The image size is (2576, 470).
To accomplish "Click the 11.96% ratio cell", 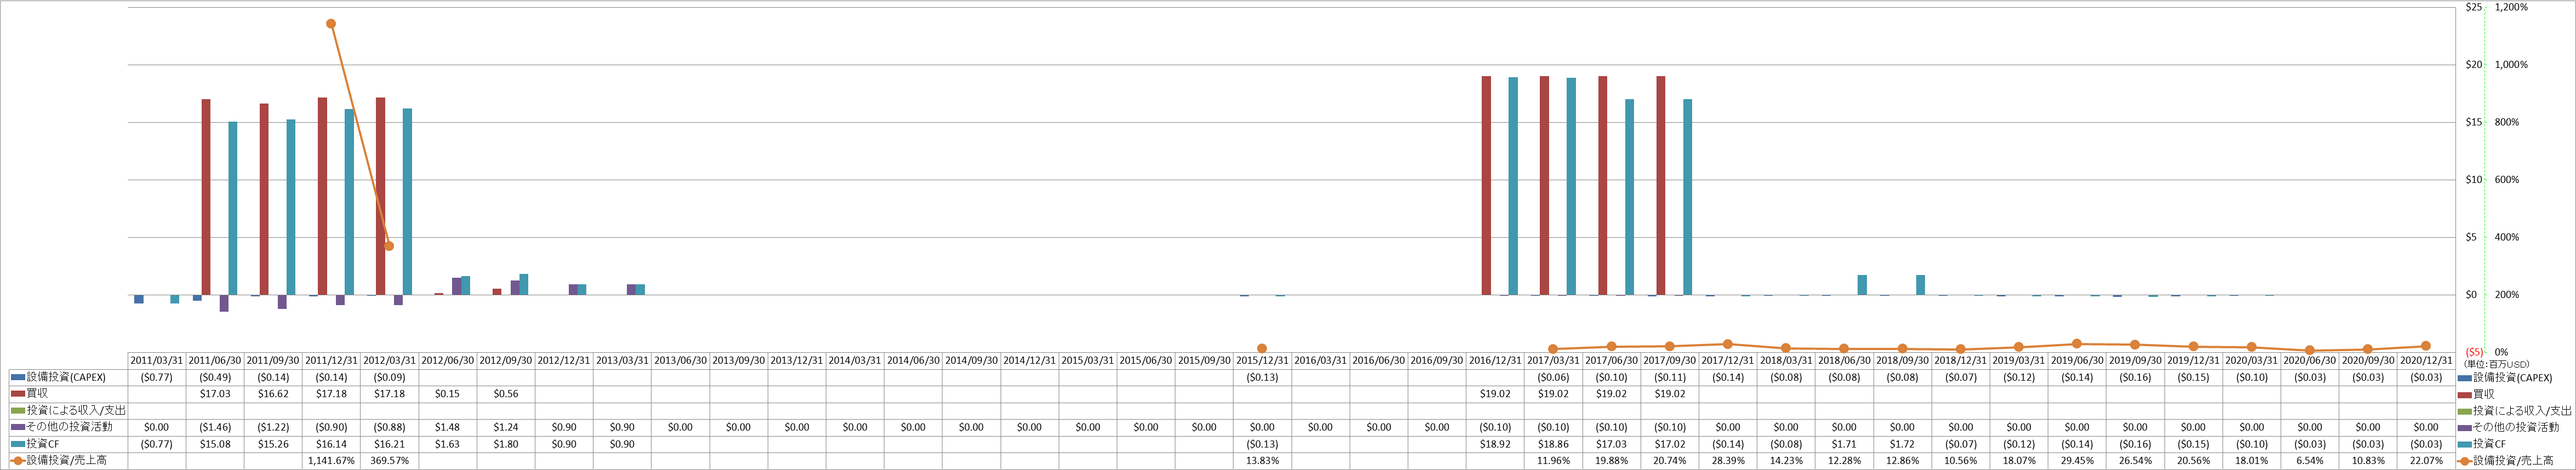I will coord(1553,461).
